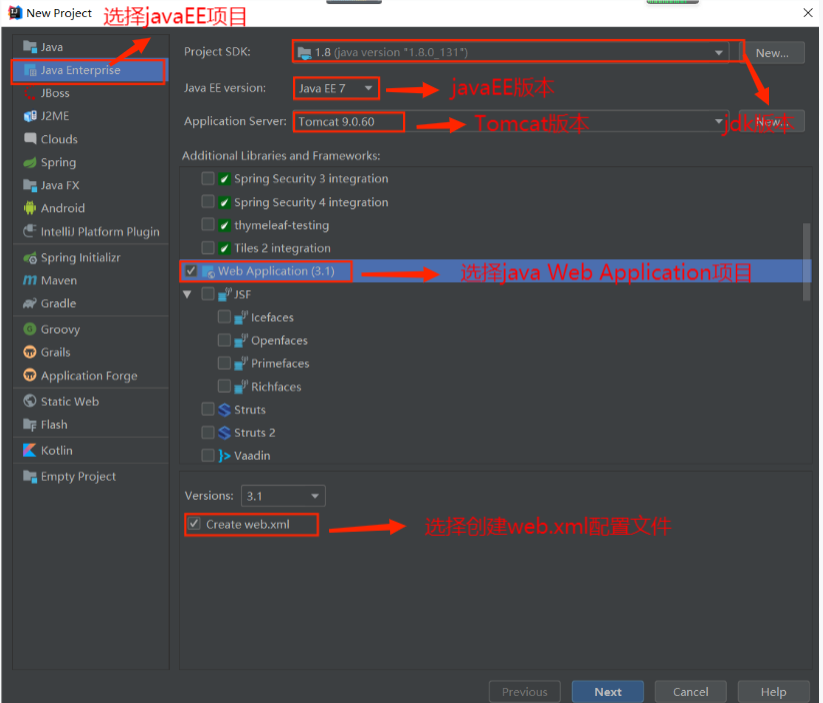The height and width of the screenshot is (703, 823).
Task: Check the Vaadin checkbox
Action: point(208,455)
